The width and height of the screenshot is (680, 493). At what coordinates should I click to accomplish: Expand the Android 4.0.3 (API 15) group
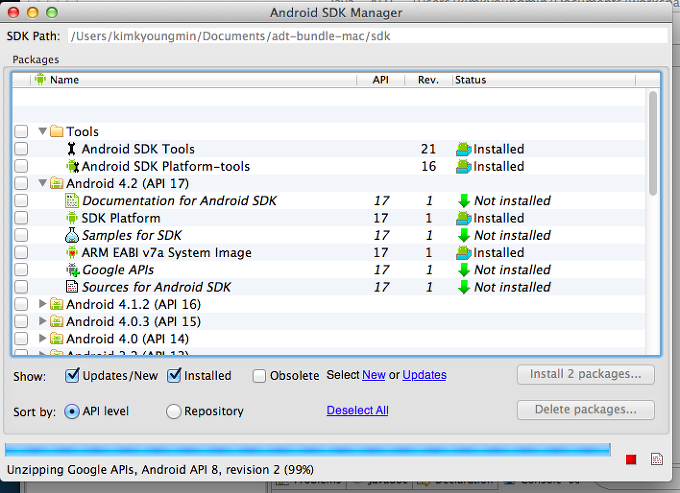pos(42,321)
